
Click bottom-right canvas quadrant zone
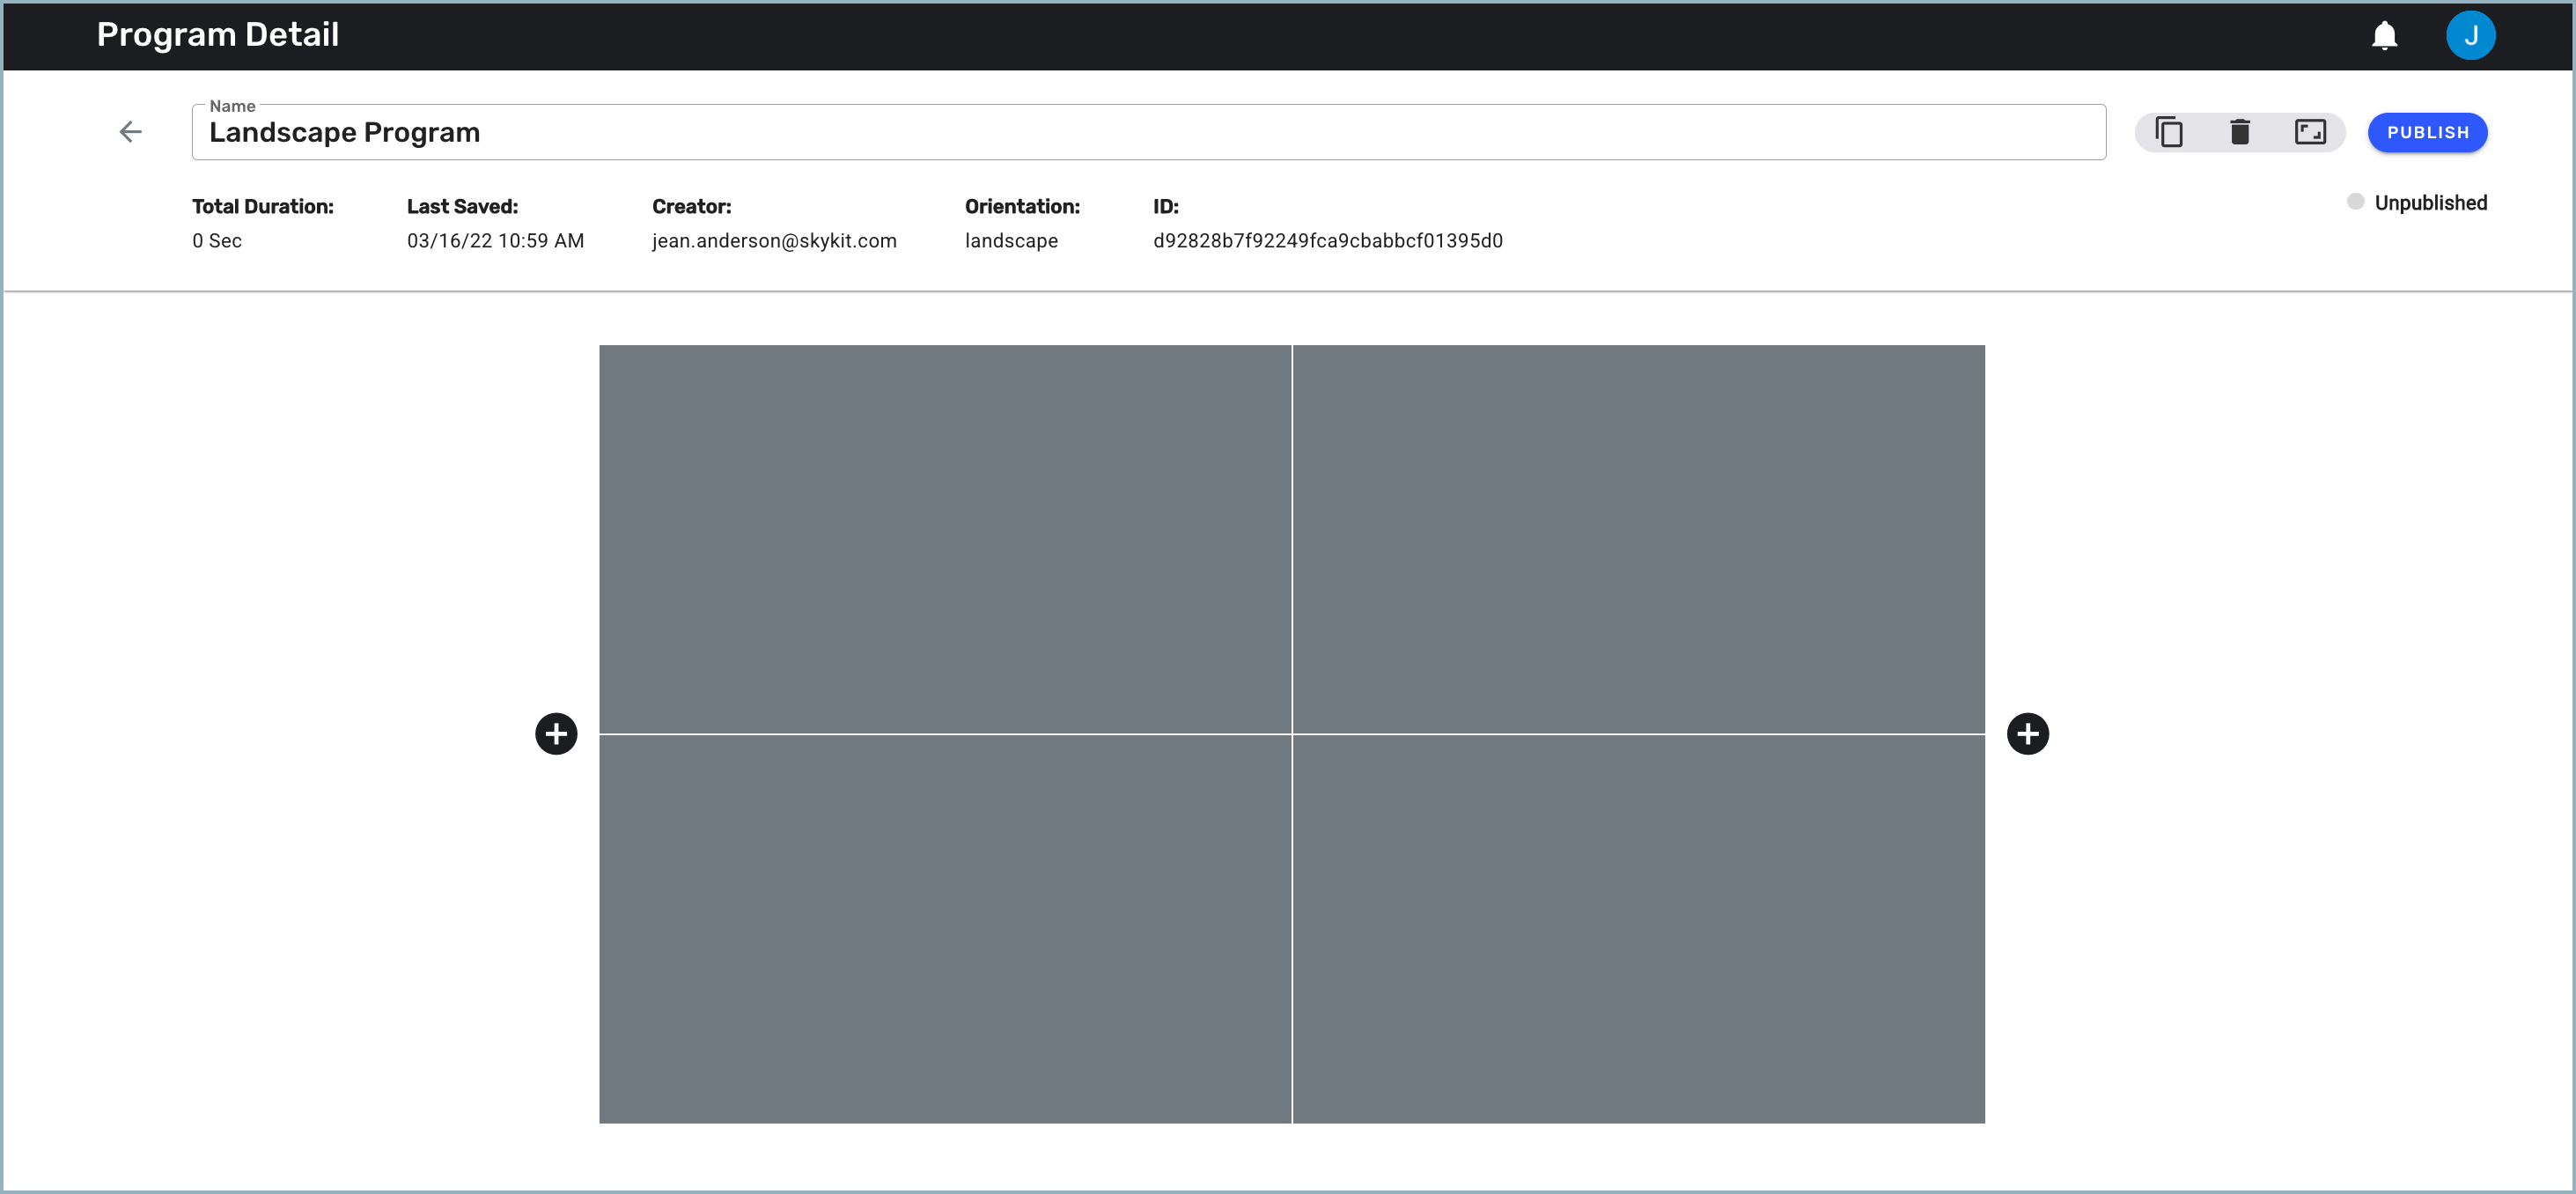click(1638, 930)
